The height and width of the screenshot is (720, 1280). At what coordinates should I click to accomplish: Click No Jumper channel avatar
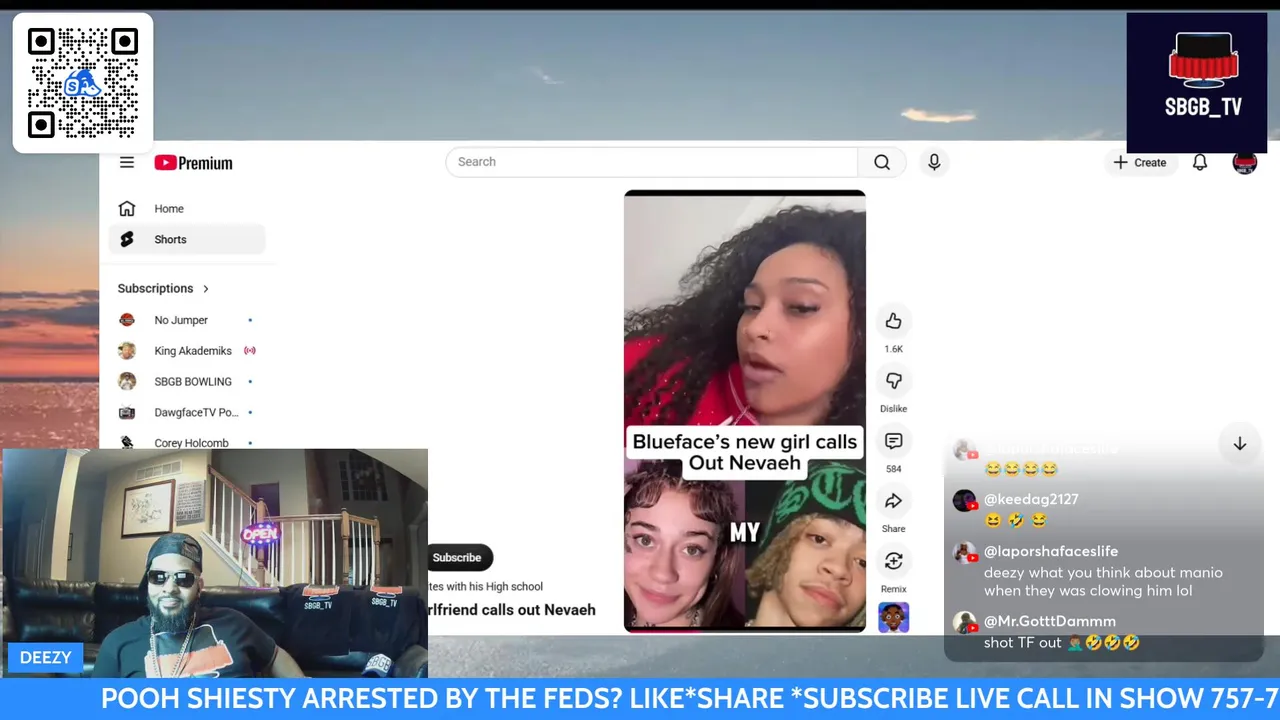click(127, 320)
